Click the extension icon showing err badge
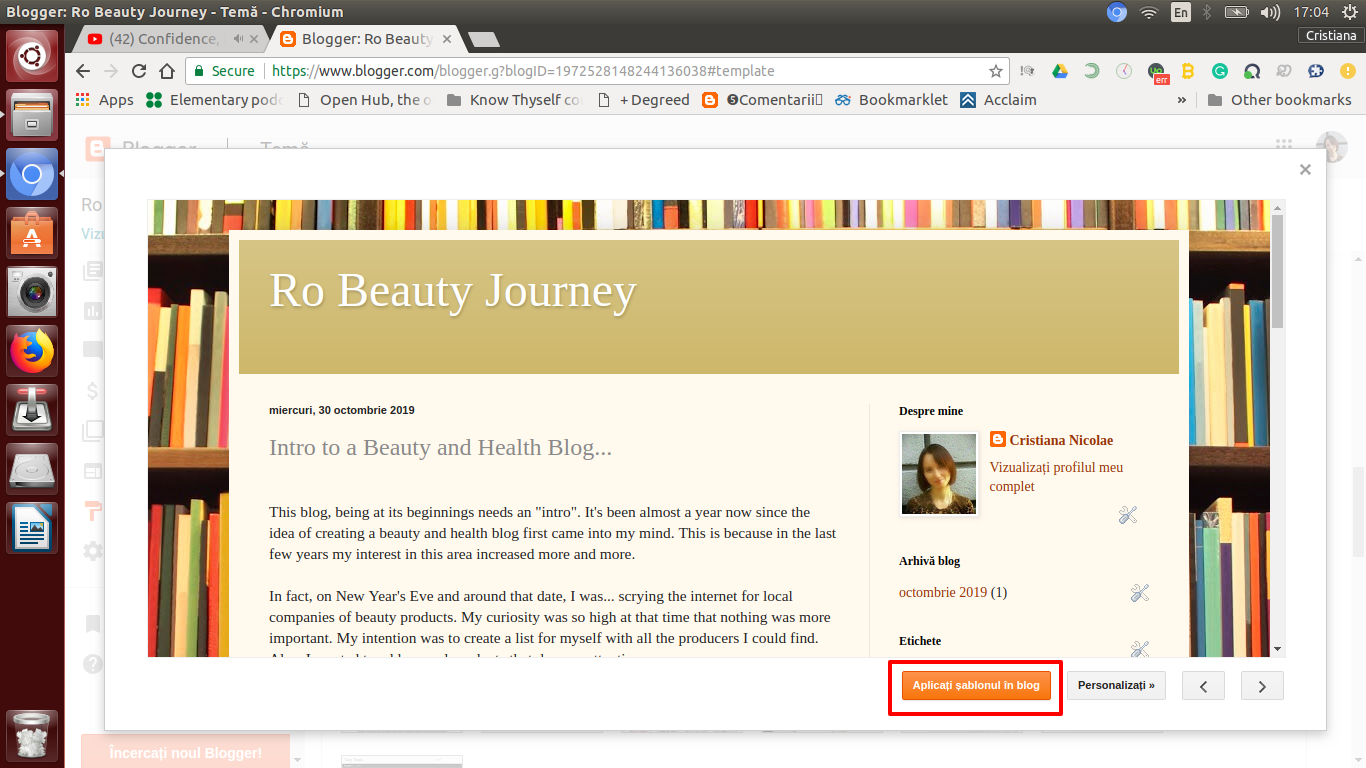1366x768 pixels. pos(1157,72)
